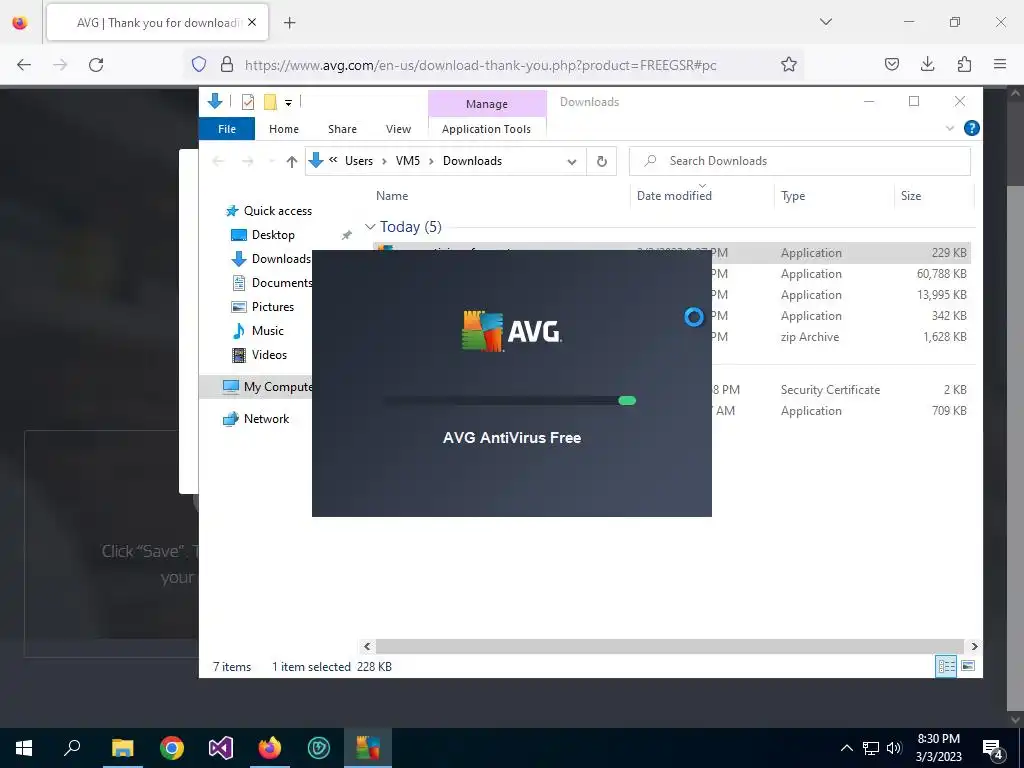Select the 60,788 KB Application file row
Screen dimensions: 1024x768
tap(840, 274)
